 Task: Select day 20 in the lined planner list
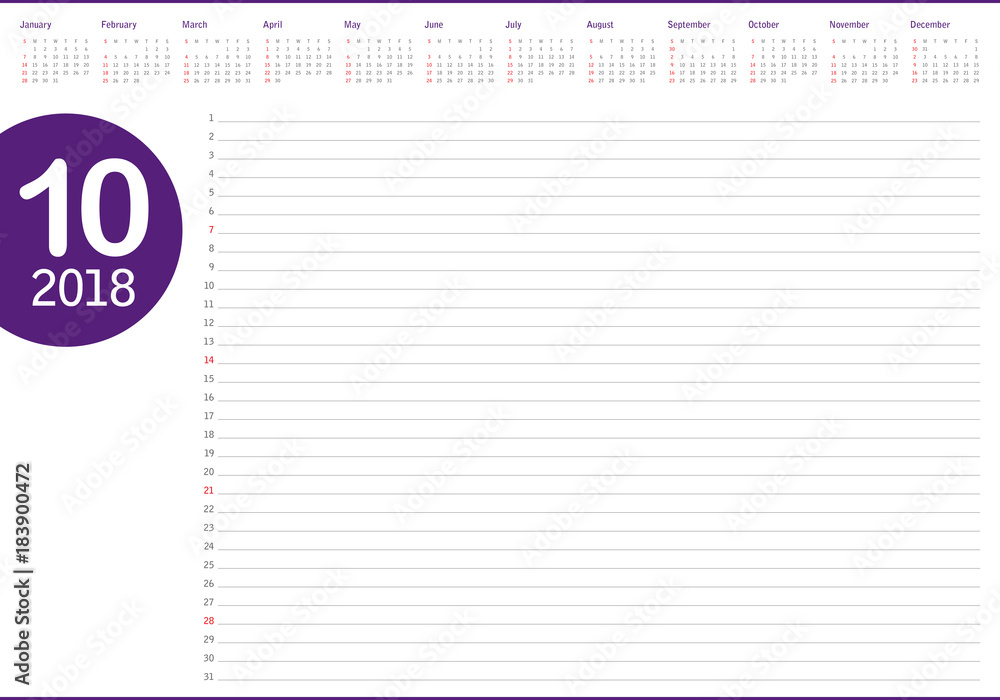click(x=209, y=472)
